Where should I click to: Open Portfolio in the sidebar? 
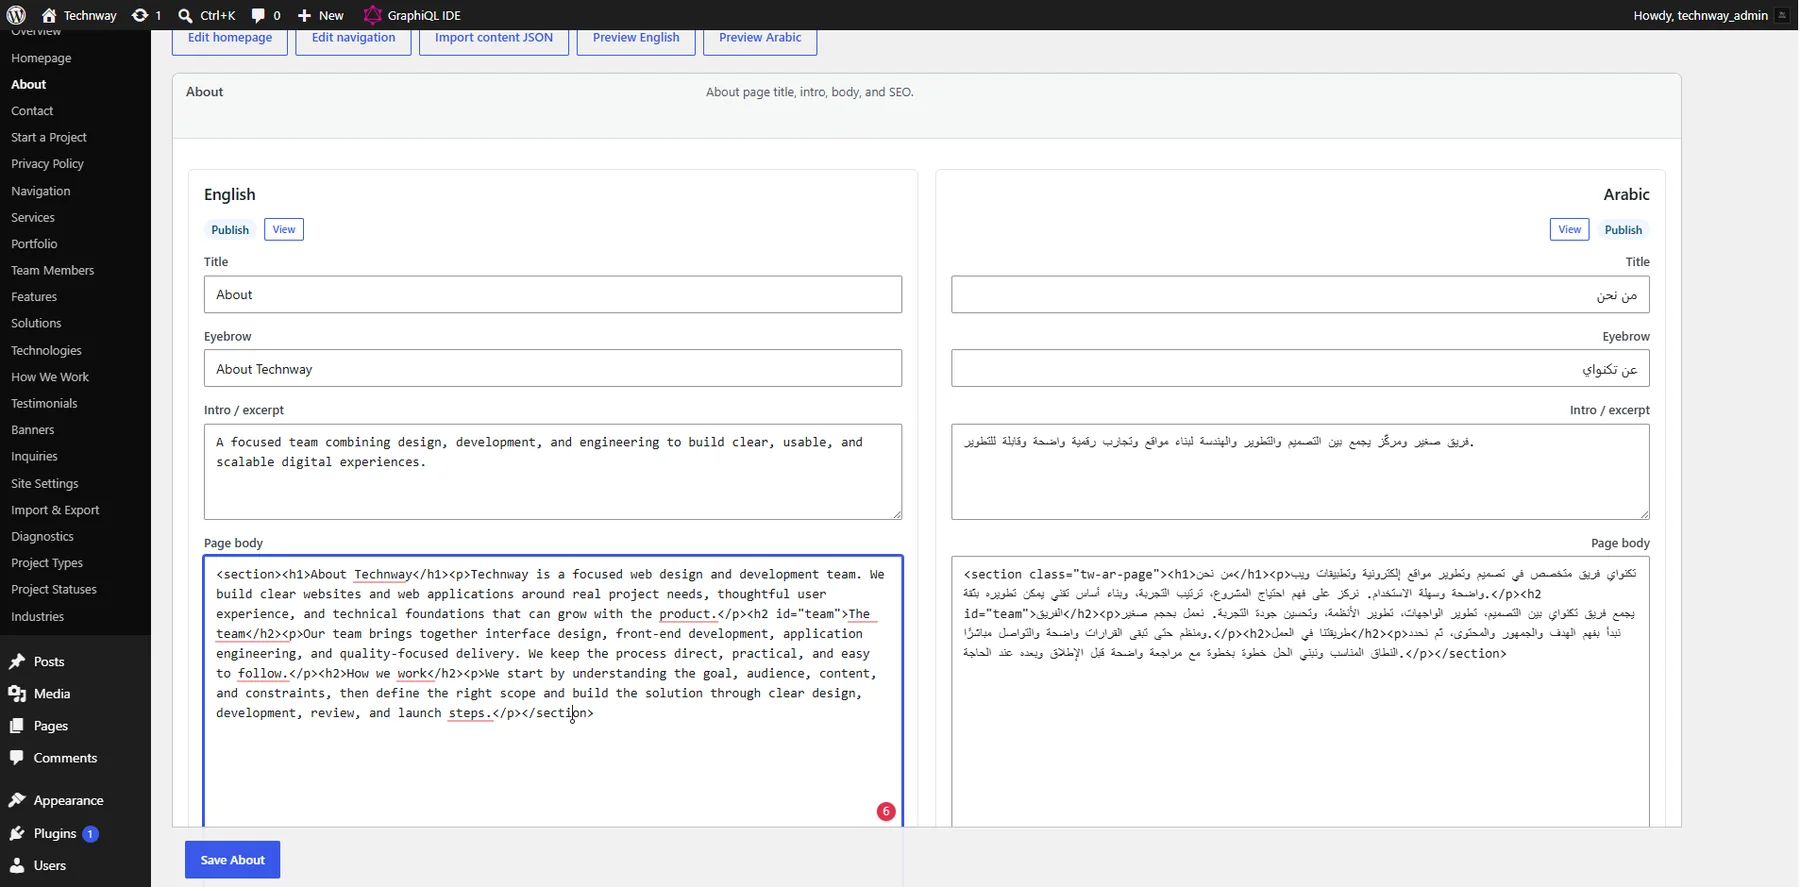pos(34,244)
